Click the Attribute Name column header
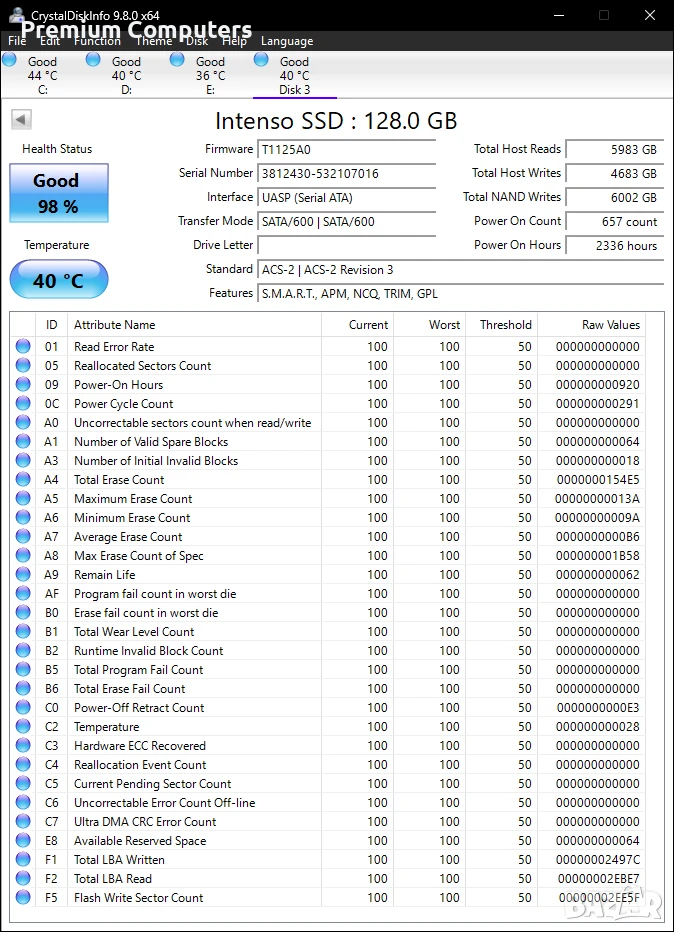The width and height of the screenshot is (674, 932). tap(194, 325)
